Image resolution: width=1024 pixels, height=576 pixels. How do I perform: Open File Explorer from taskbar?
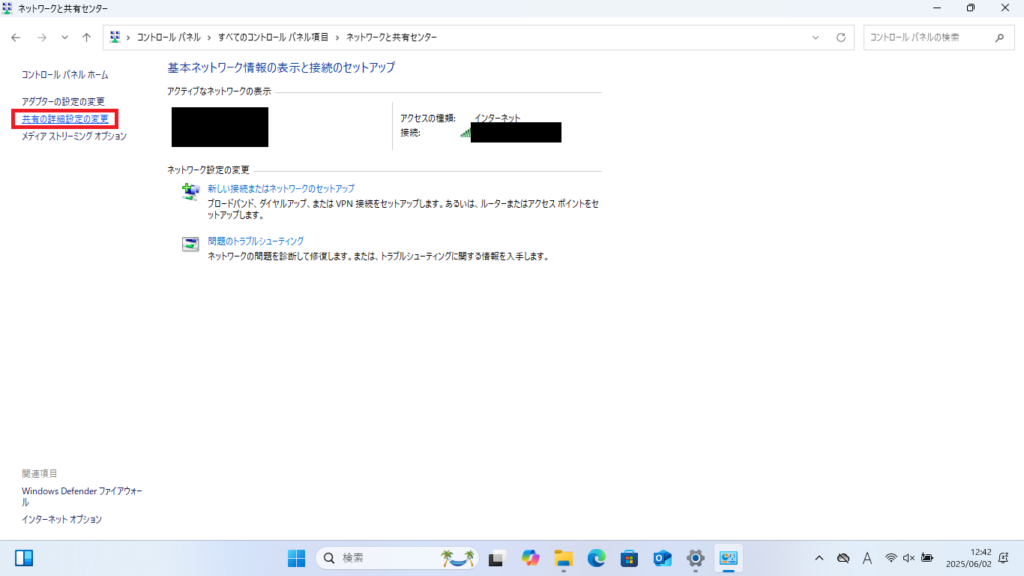(x=563, y=558)
